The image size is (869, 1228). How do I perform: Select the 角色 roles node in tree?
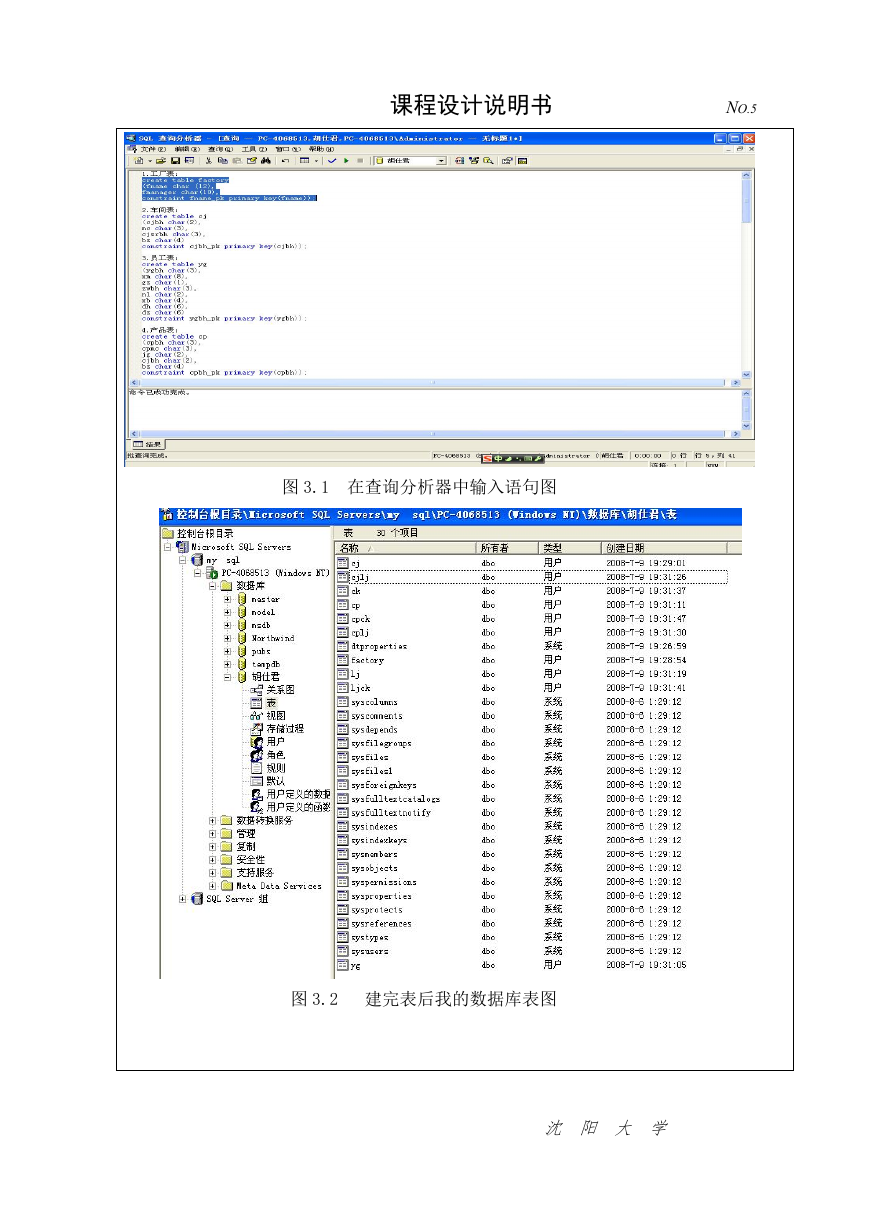click(x=267, y=755)
